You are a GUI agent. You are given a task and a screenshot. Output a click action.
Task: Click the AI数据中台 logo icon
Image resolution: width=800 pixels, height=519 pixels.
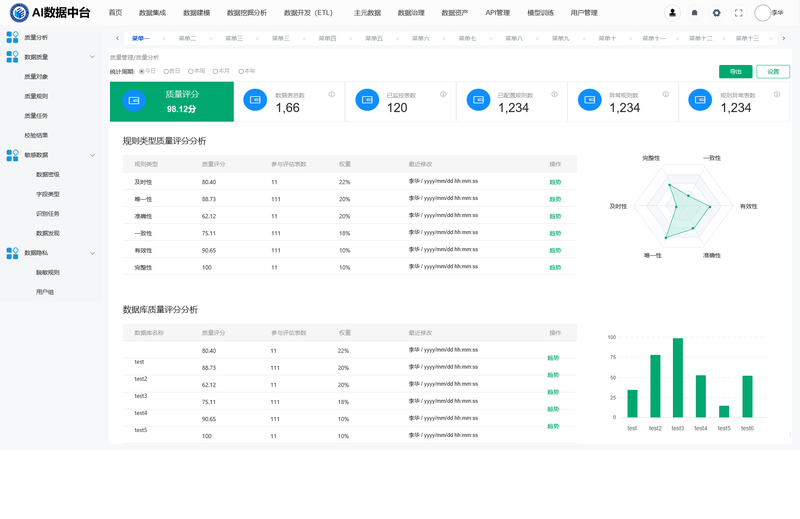[x=19, y=13]
